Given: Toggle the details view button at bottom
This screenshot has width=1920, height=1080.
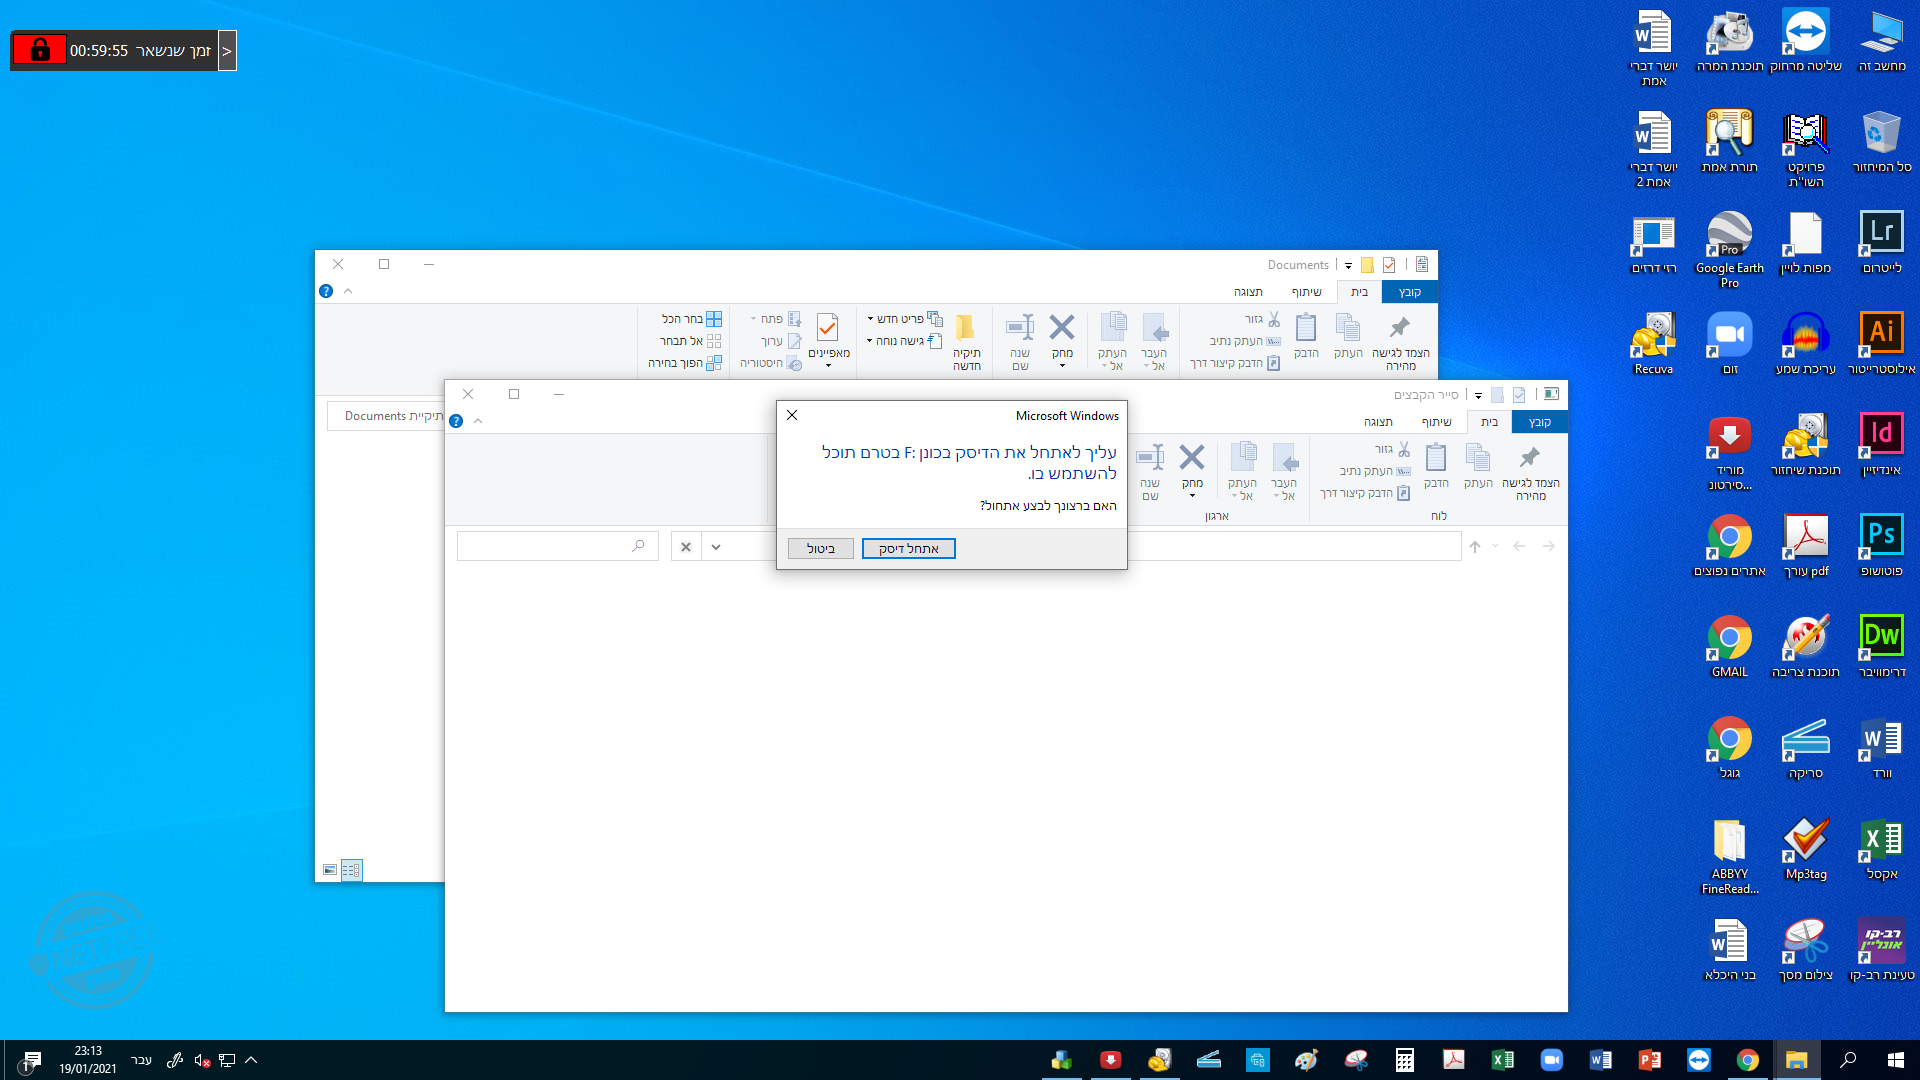Looking at the screenshot, I should [351, 870].
